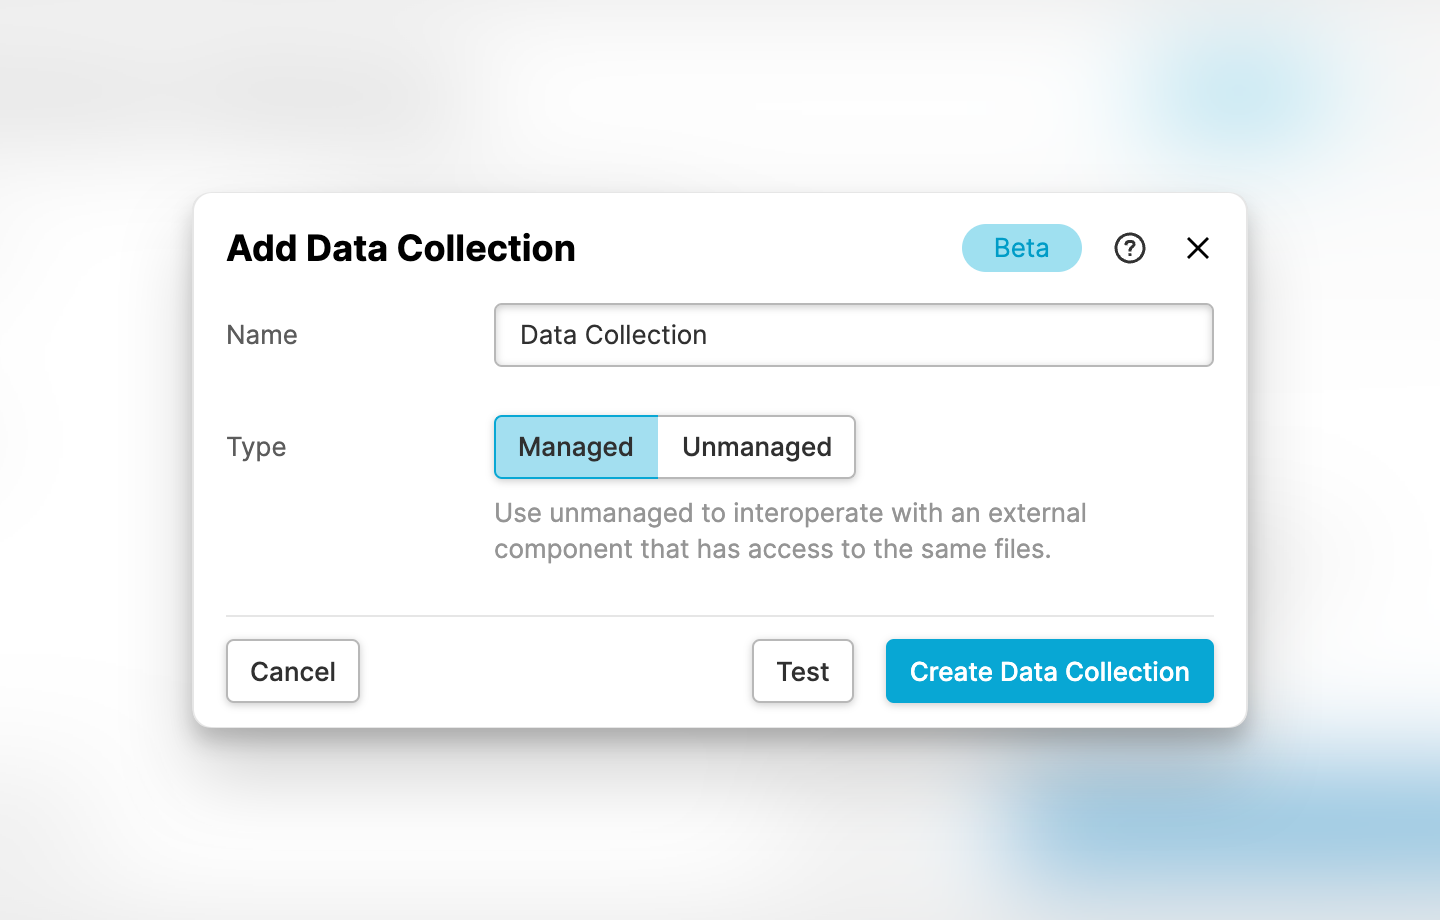Viewport: 1440px width, 920px height.
Task: Click the Name field label
Action: (x=262, y=335)
